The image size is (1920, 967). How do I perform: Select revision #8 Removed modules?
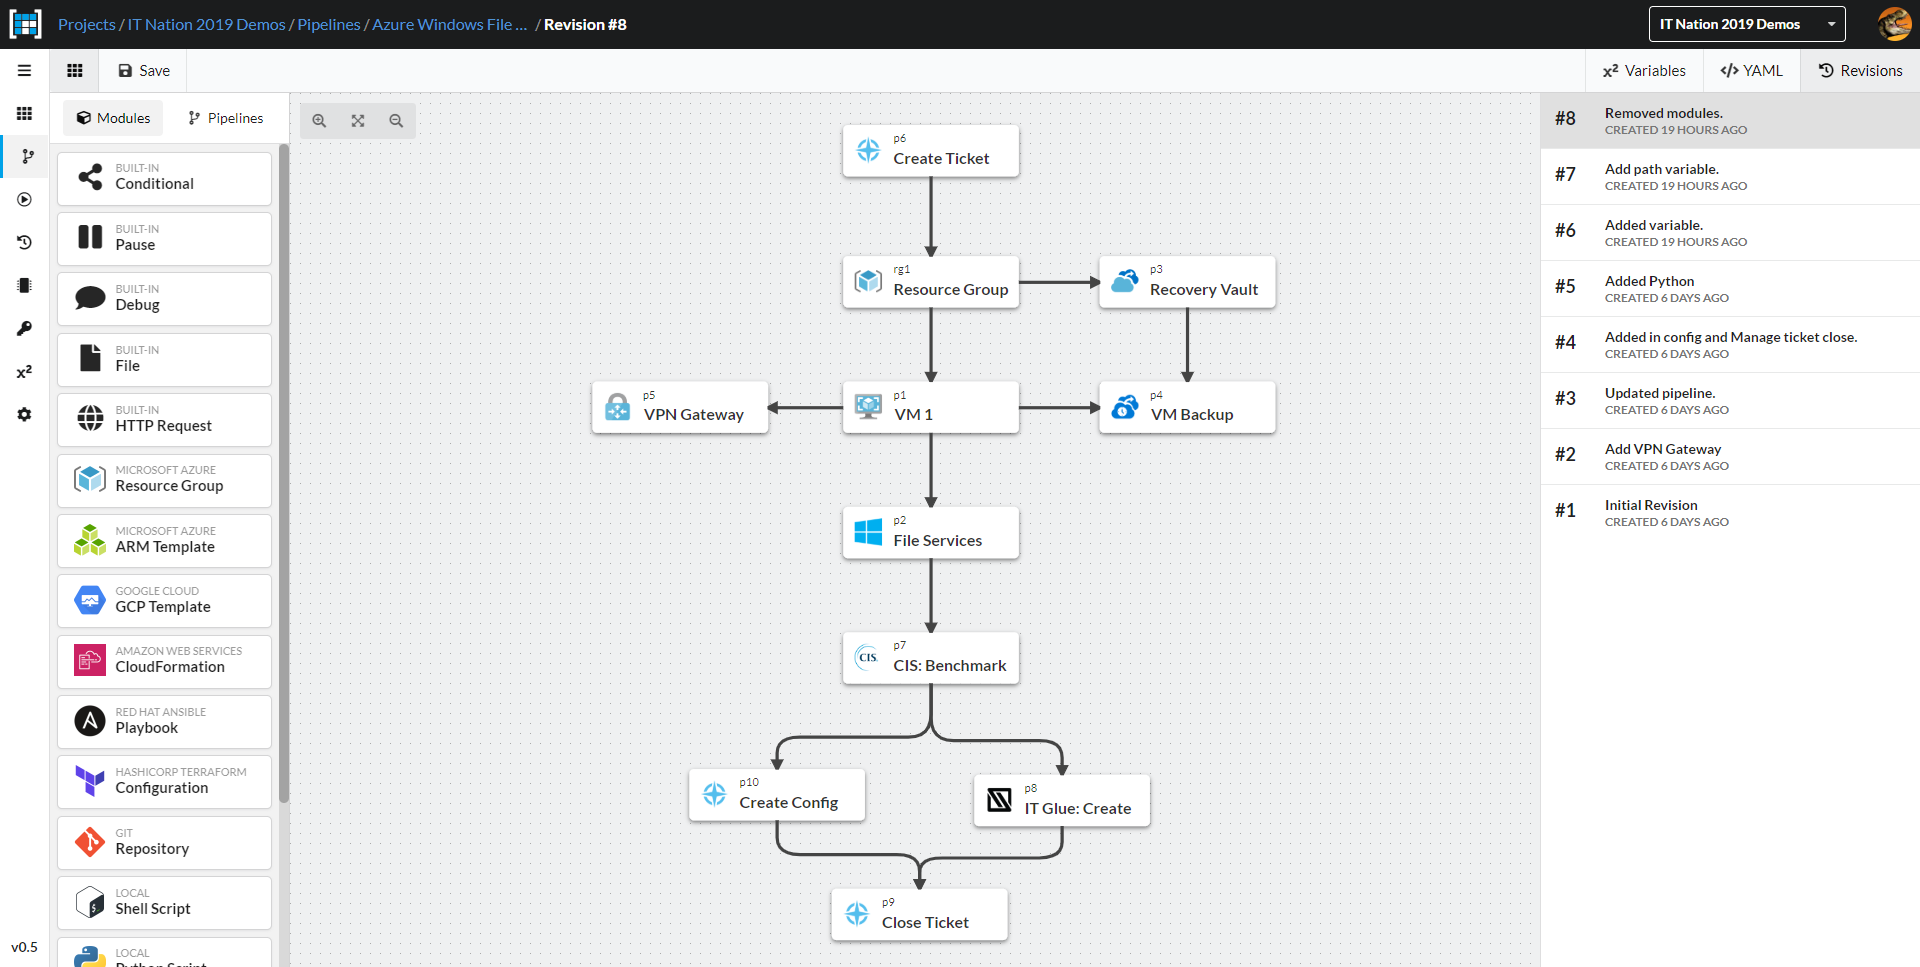[1730, 121]
